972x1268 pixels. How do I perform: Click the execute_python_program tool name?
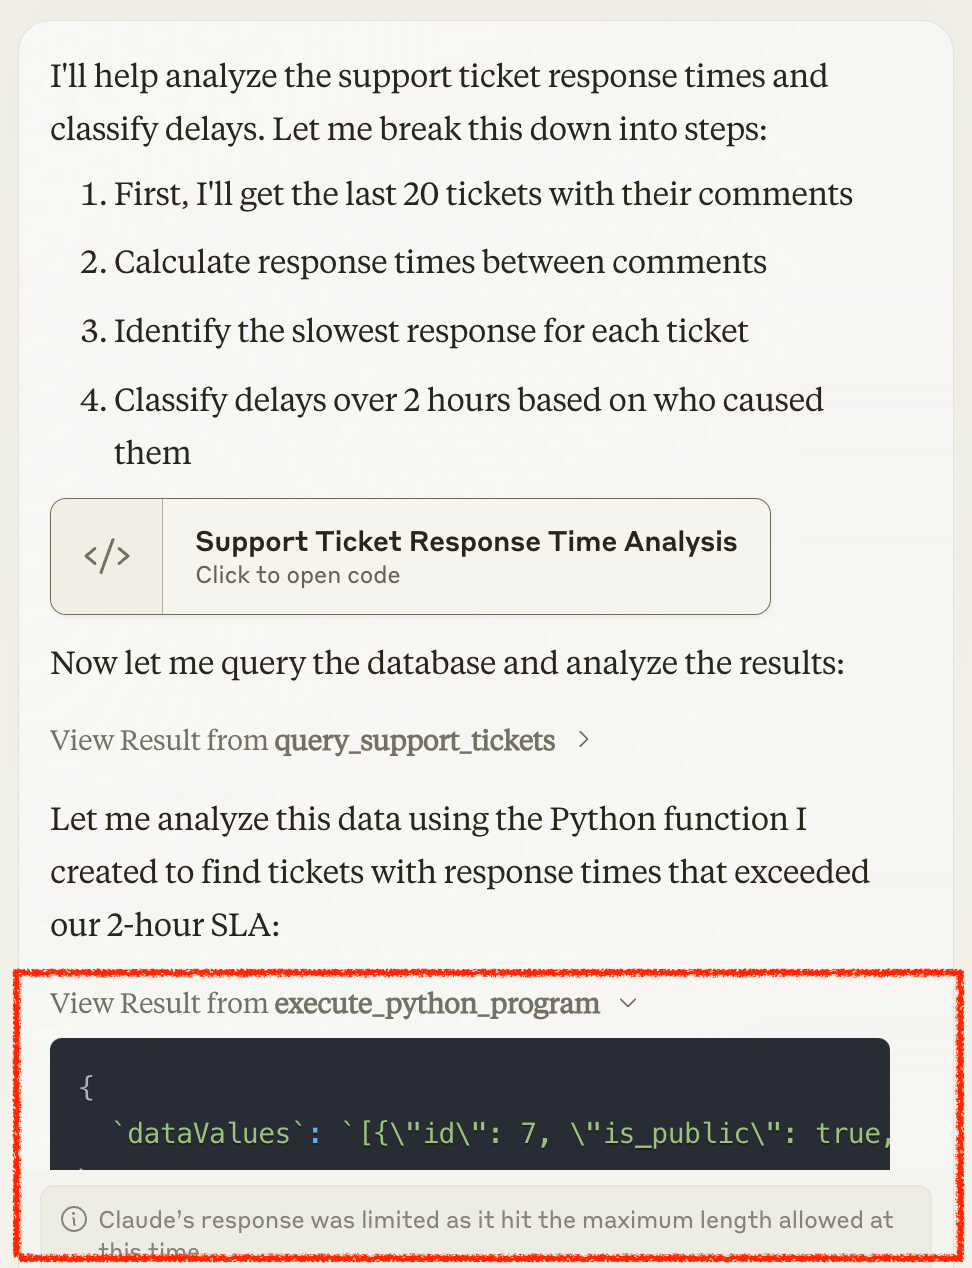(438, 1003)
